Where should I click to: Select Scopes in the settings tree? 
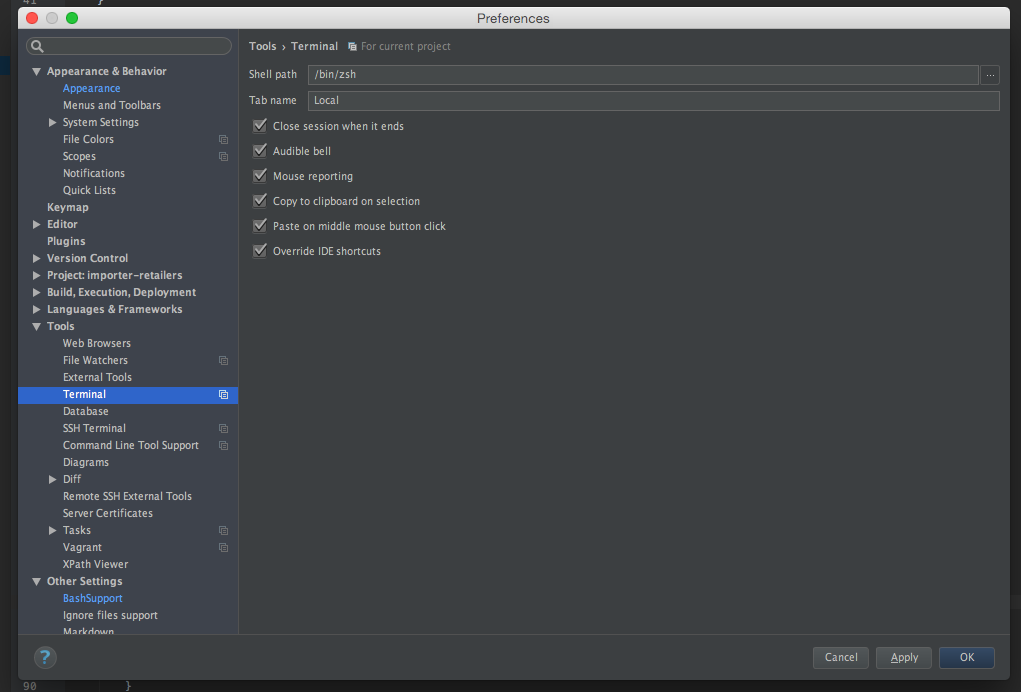click(79, 156)
